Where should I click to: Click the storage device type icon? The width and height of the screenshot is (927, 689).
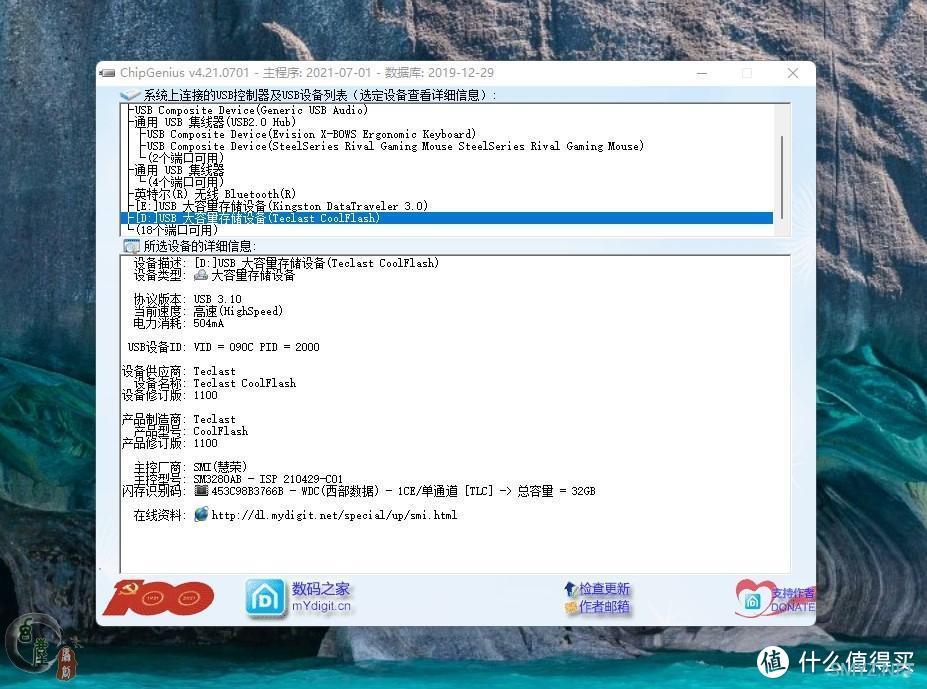(x=201, y=275)
